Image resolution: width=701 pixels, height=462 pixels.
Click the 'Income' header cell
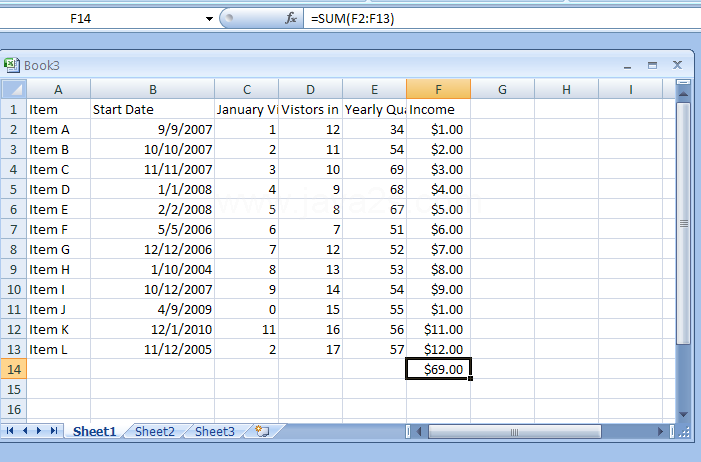[439, 109]
